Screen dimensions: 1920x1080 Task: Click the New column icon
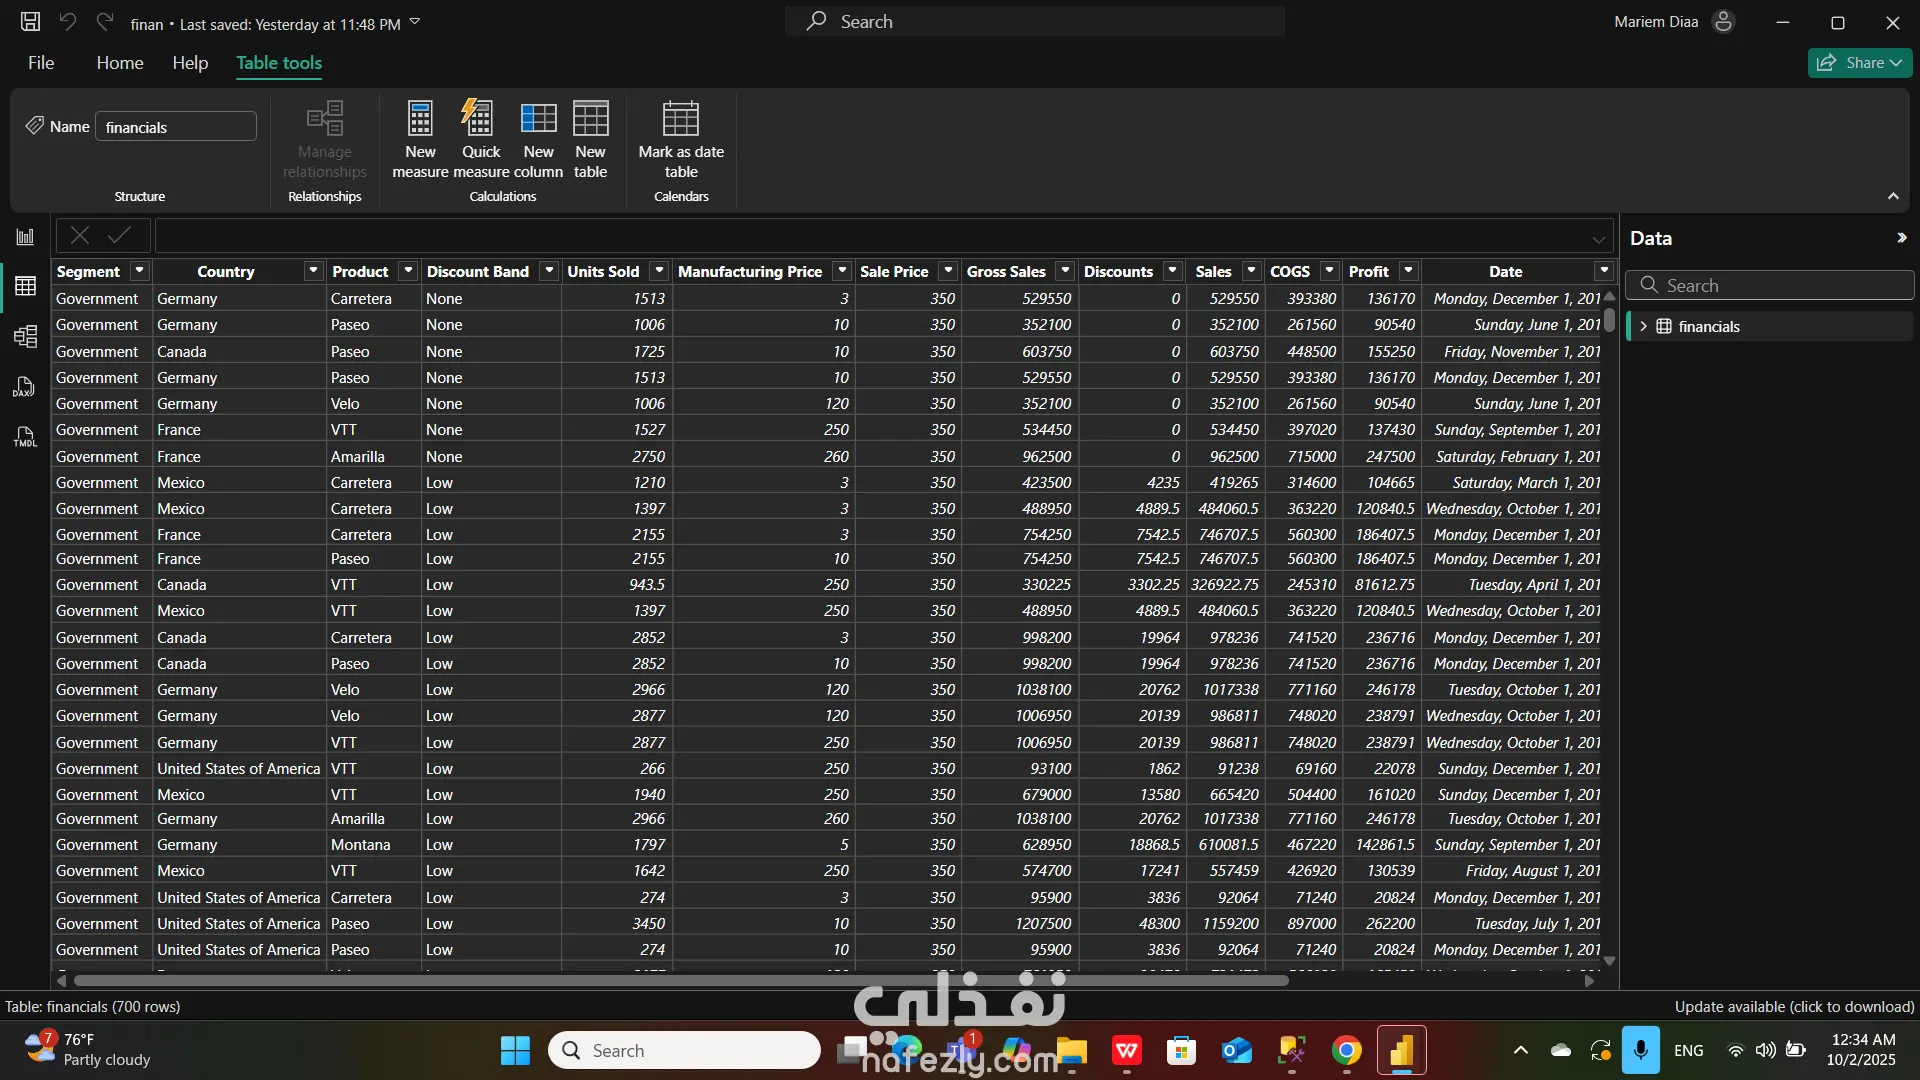(x=538, y=120)
